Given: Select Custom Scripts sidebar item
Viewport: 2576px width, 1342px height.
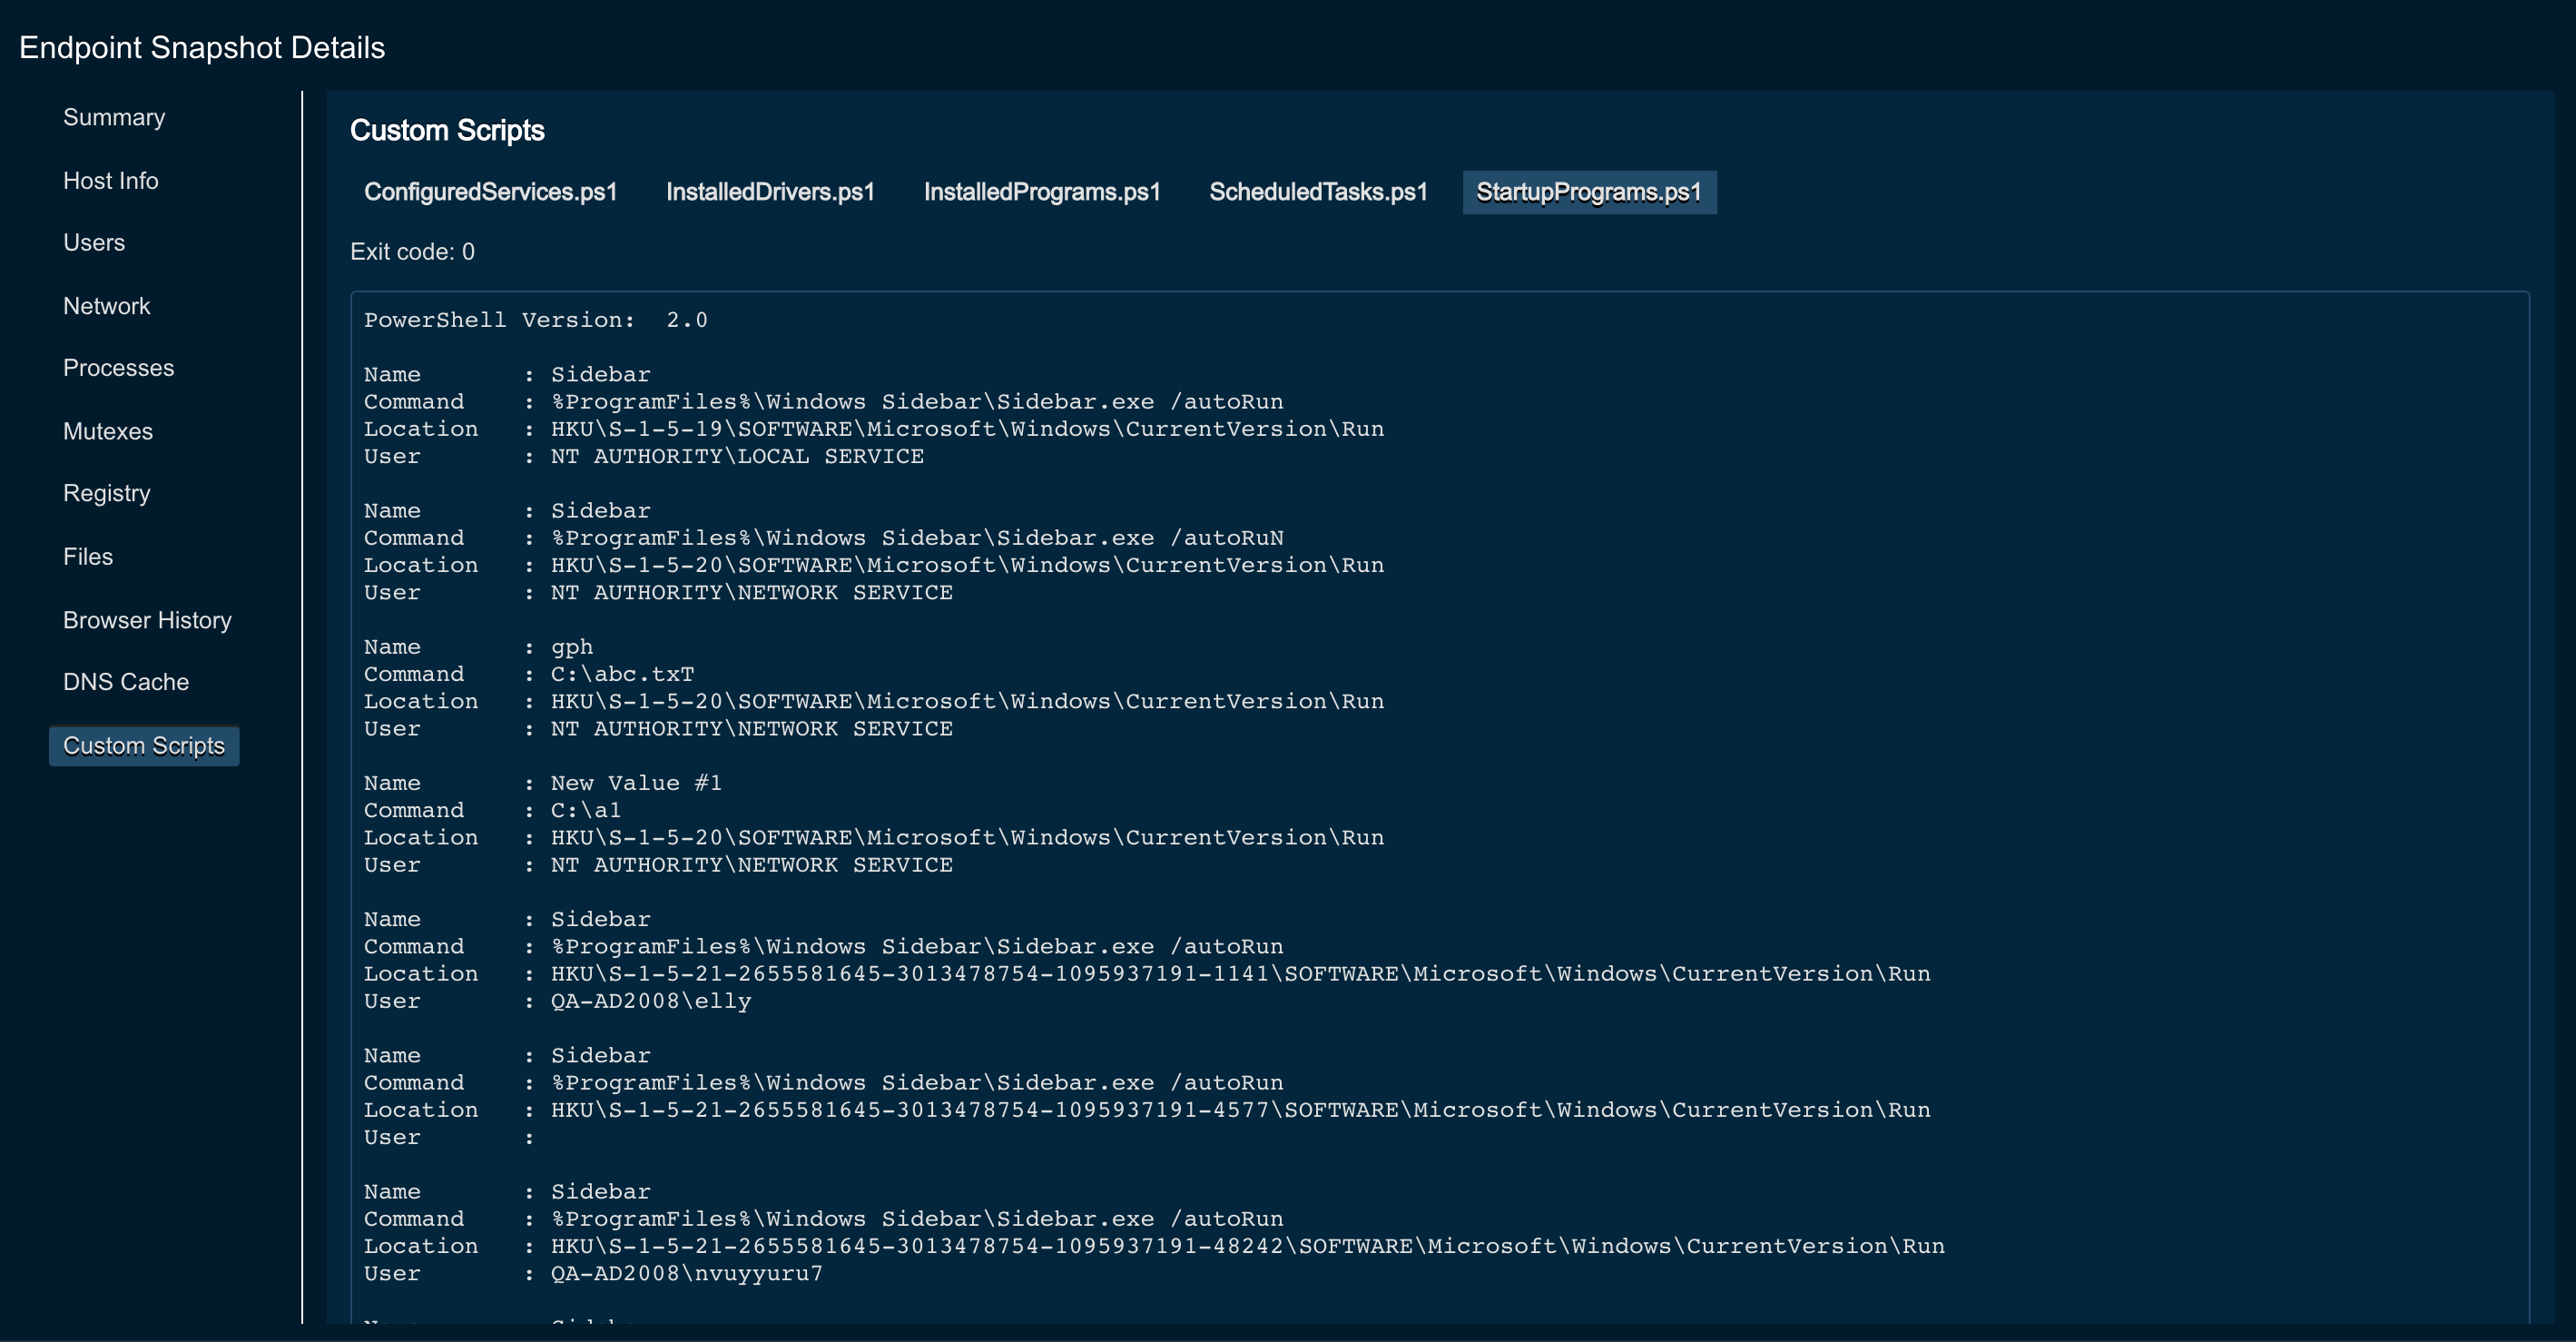Looking at the screenshot, I should click(144, 746).
